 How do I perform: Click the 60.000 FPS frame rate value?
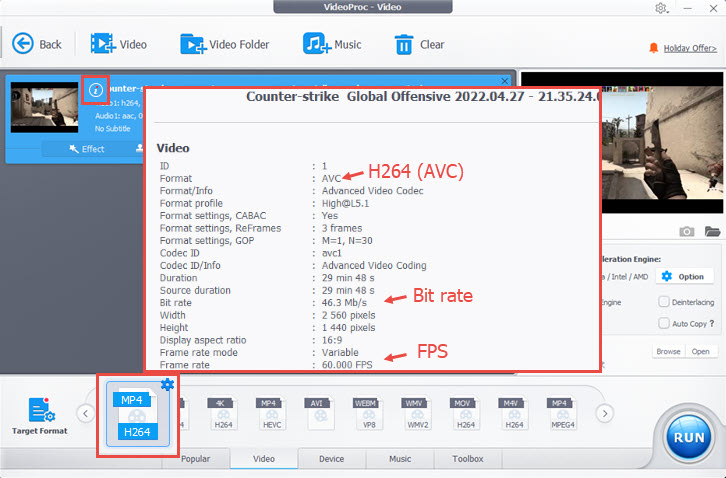click(x=347, y=365)
